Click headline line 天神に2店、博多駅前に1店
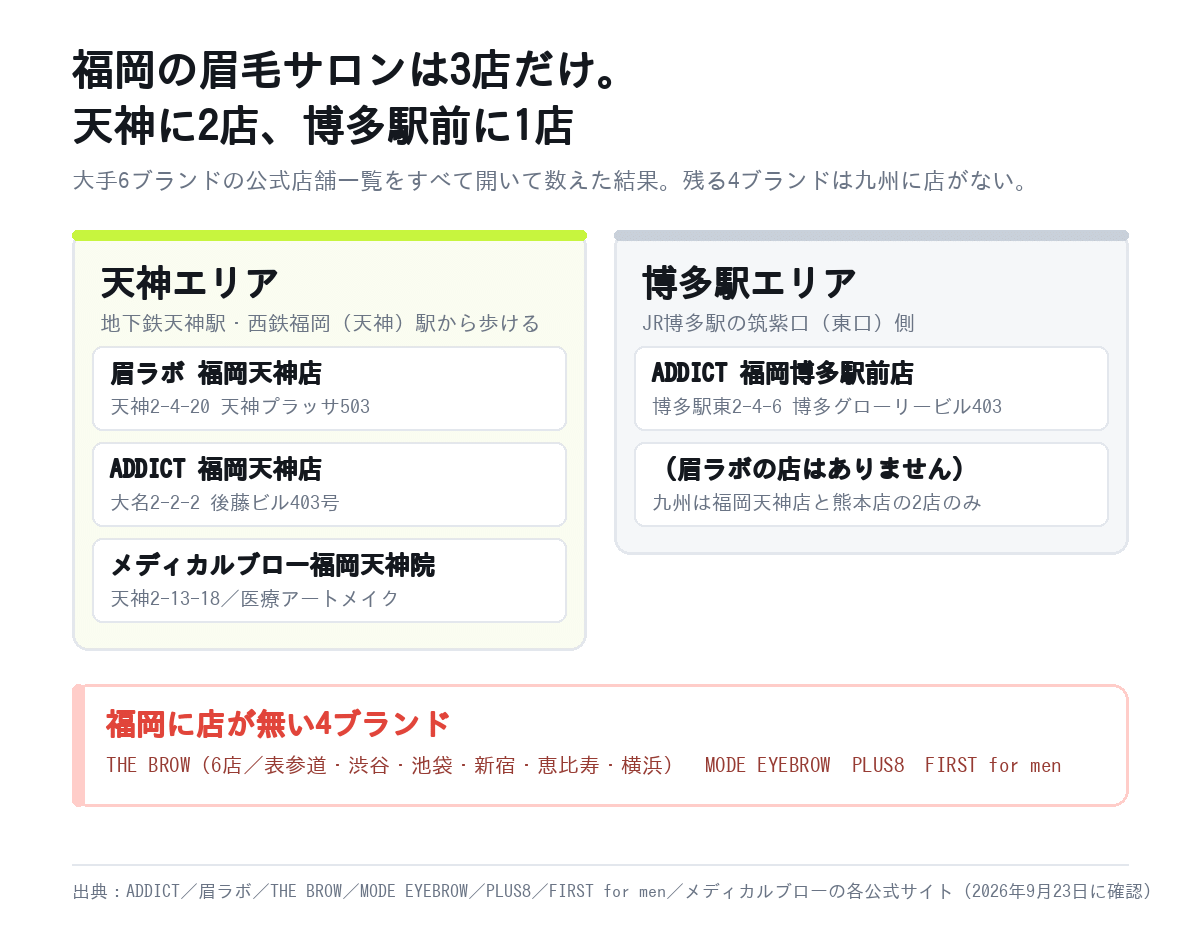Image resolution: width=1200 pixels, height=940 pixels. coord(323,126)
